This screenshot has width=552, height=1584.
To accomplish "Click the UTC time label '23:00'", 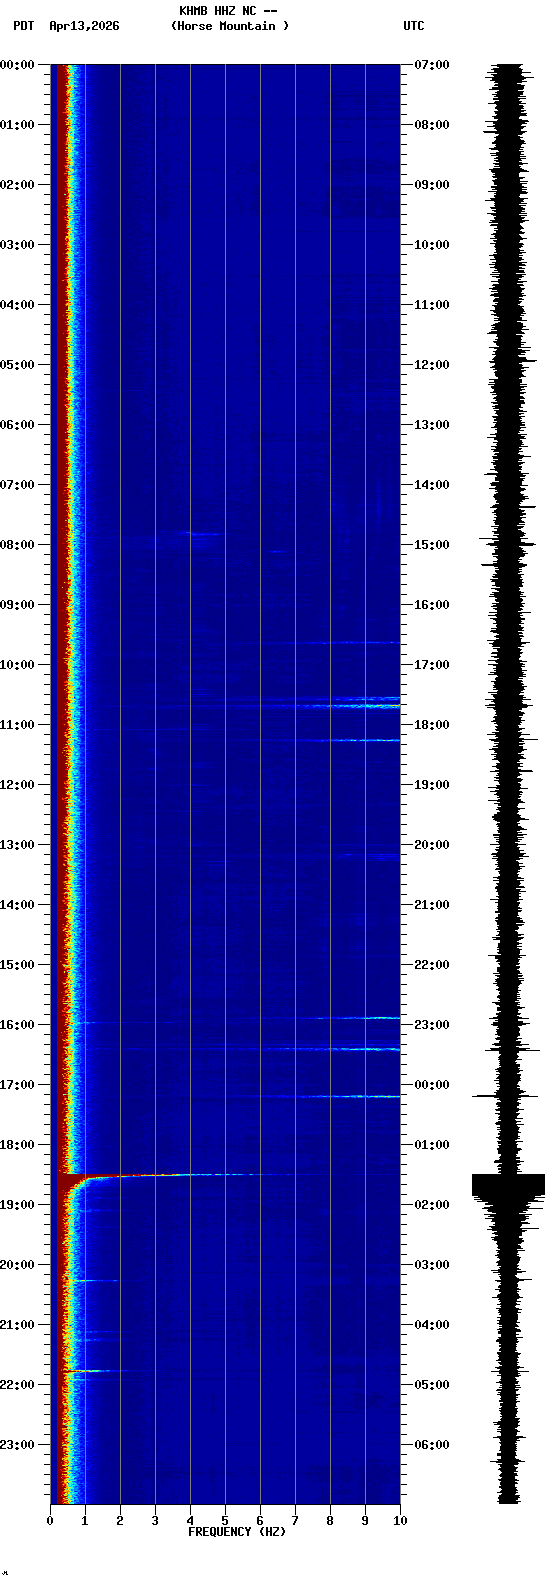I will coord(432,1025).
